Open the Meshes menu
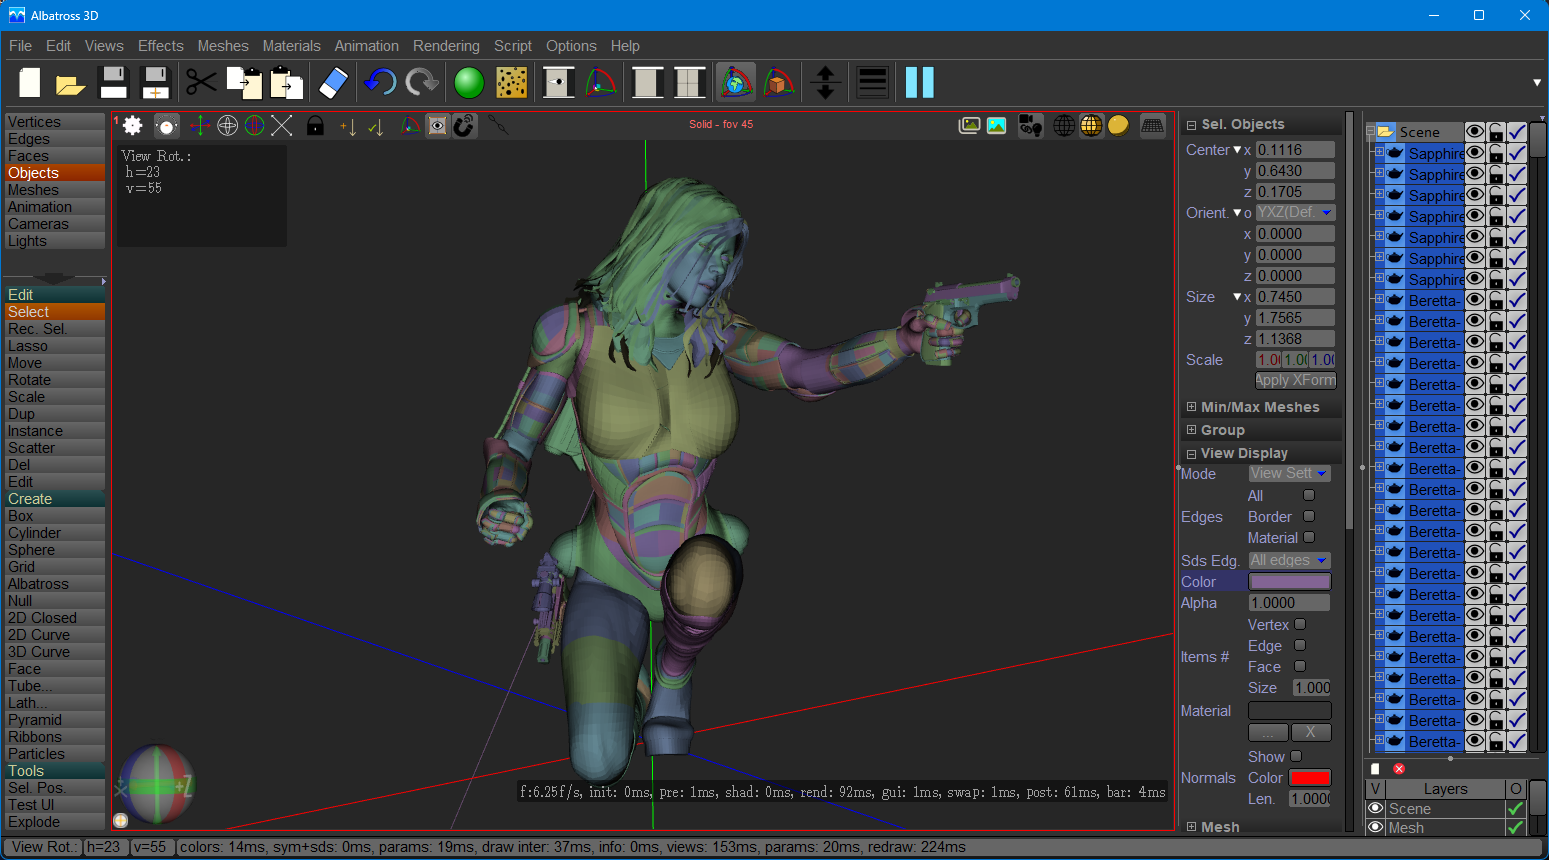Viewport: 1549px width, 860px height. 223,46
